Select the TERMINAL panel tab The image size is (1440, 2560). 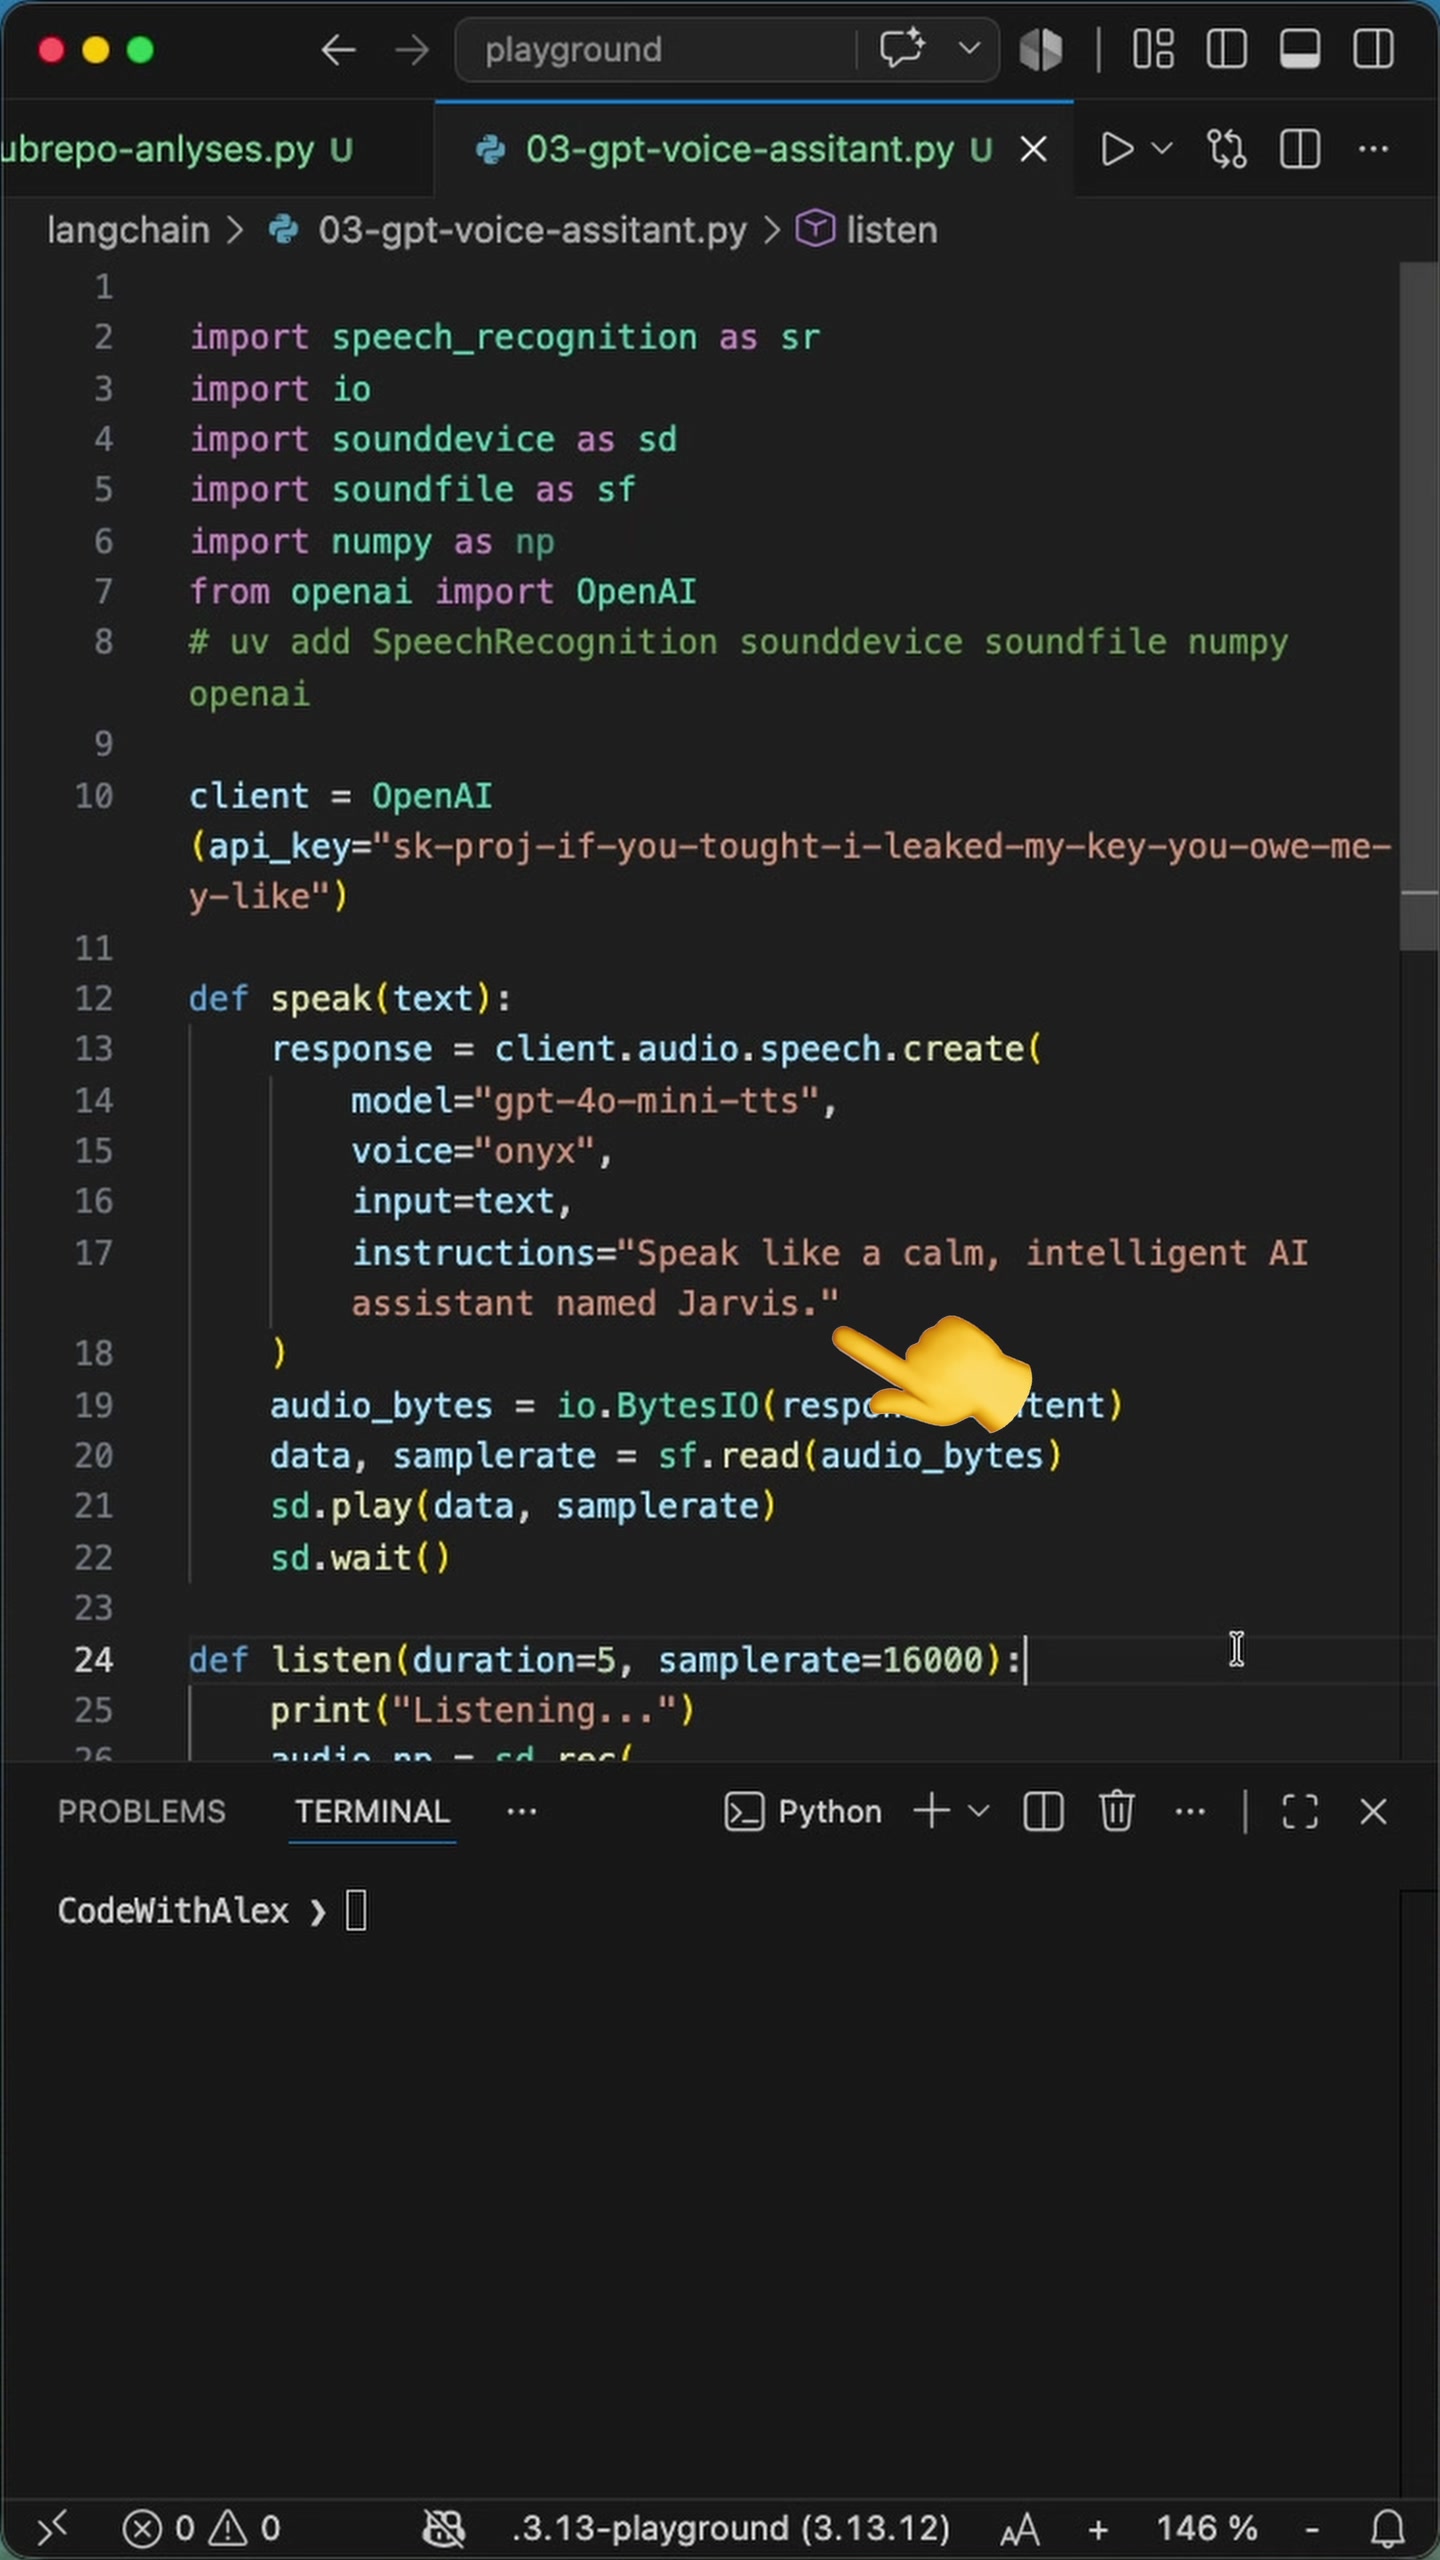coord(372,1812)
